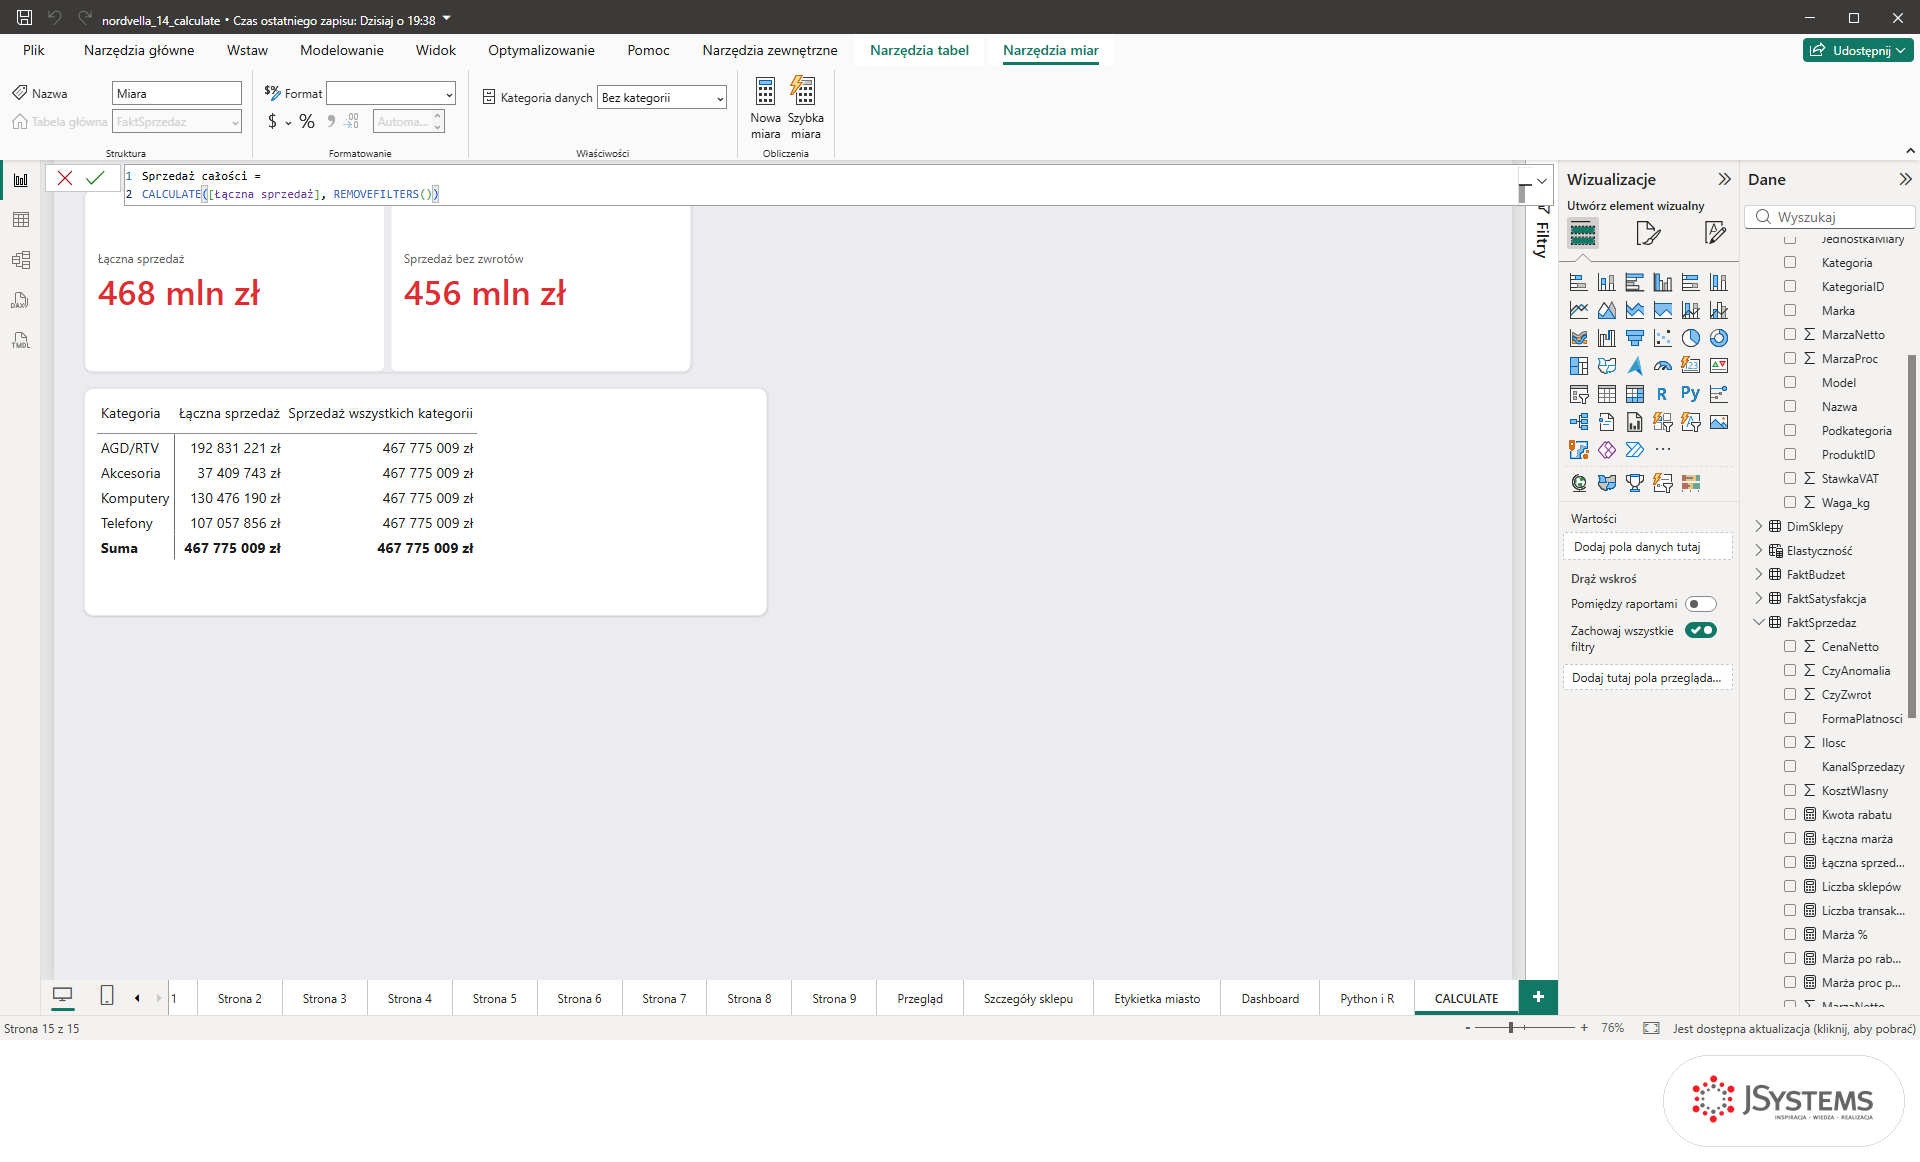This screenshot has width=1920, height=1162.
Task: Select Scatter chart visual
Action: (x=1662, y=338)
